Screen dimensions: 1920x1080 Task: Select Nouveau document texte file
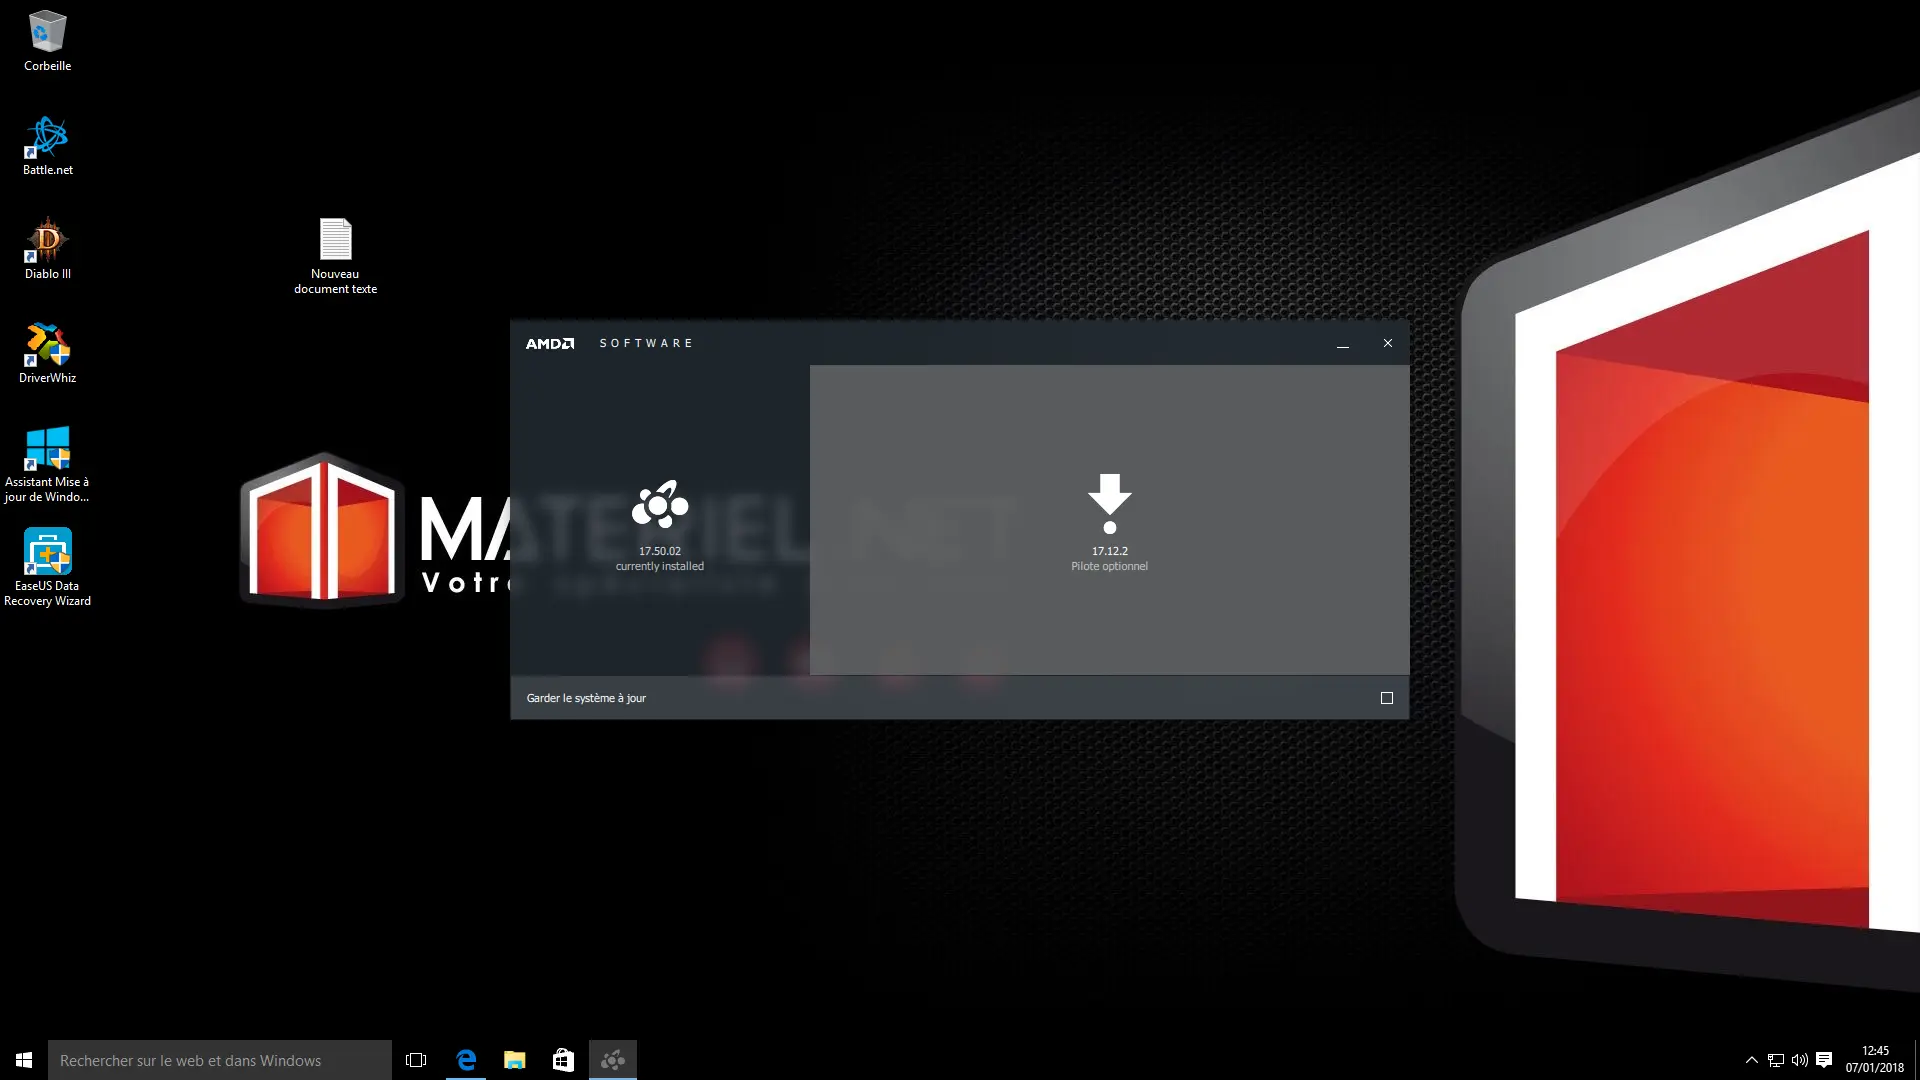coord(335,256)
